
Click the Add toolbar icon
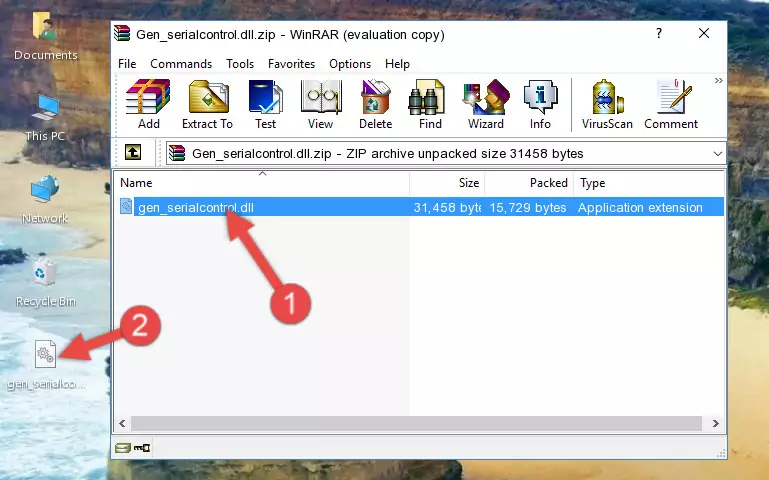click(x=149, y=104)
